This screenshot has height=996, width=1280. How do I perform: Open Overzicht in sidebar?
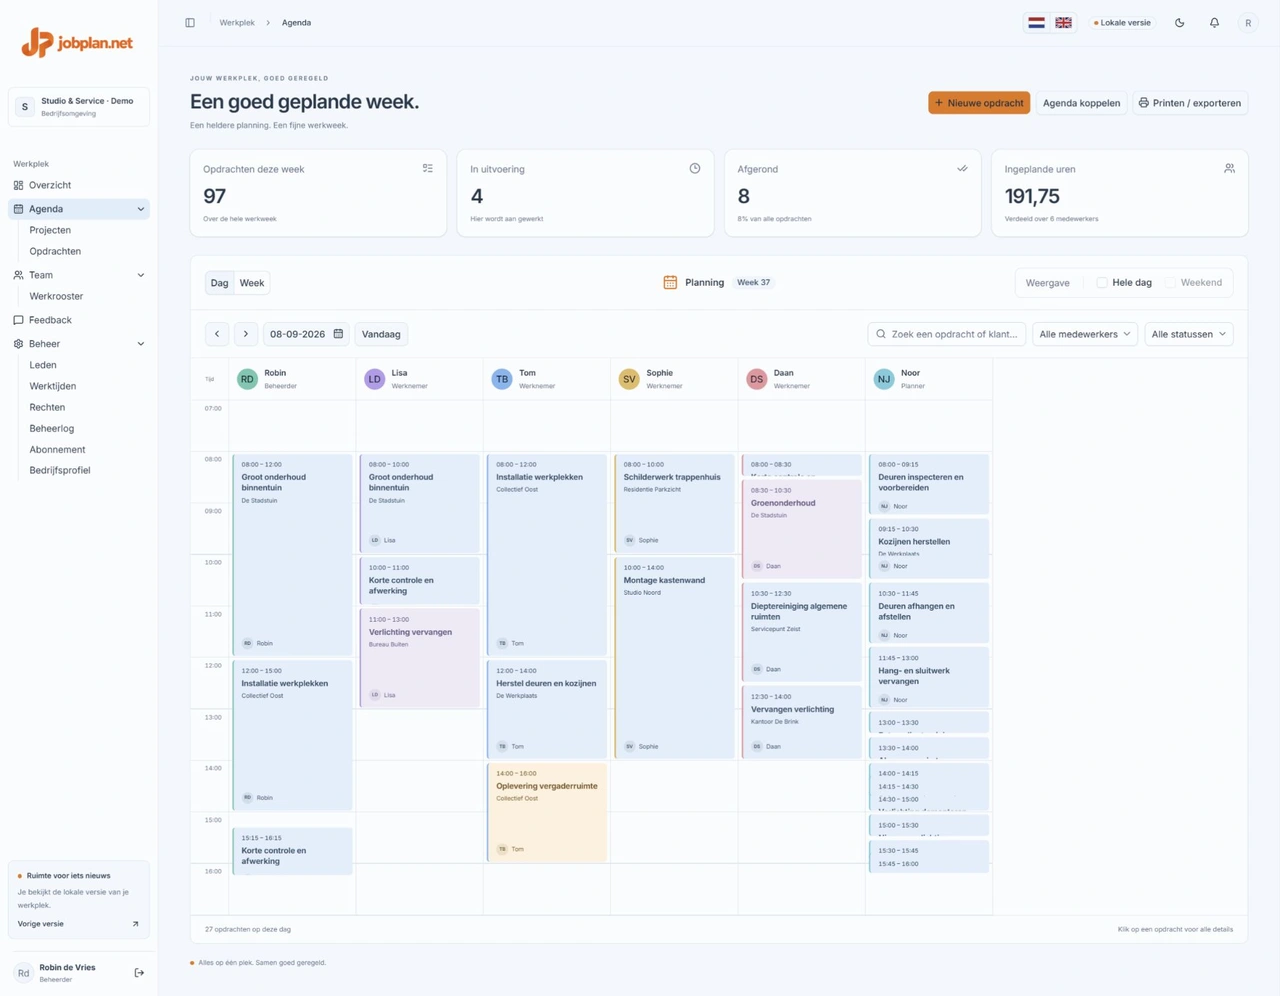point(79,185)
